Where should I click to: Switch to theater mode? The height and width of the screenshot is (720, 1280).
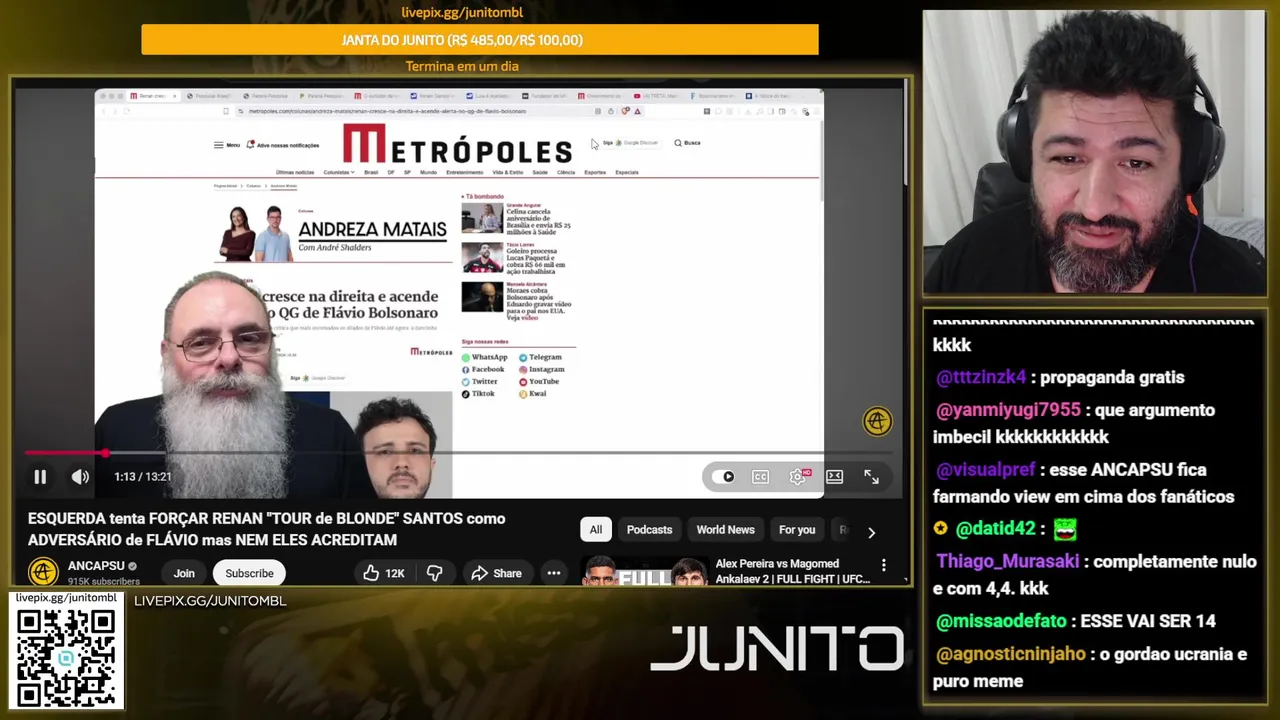(834, 477)
